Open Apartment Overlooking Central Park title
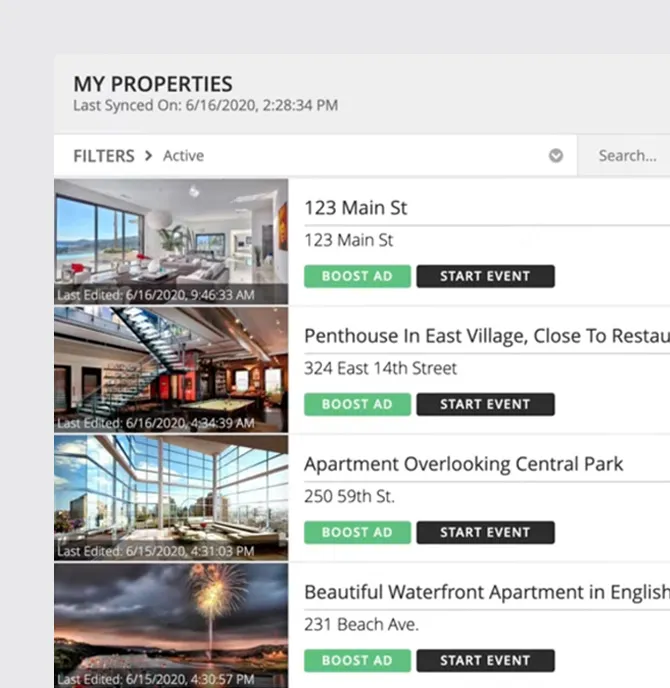670x688 pixels. [x=463, y=464]
